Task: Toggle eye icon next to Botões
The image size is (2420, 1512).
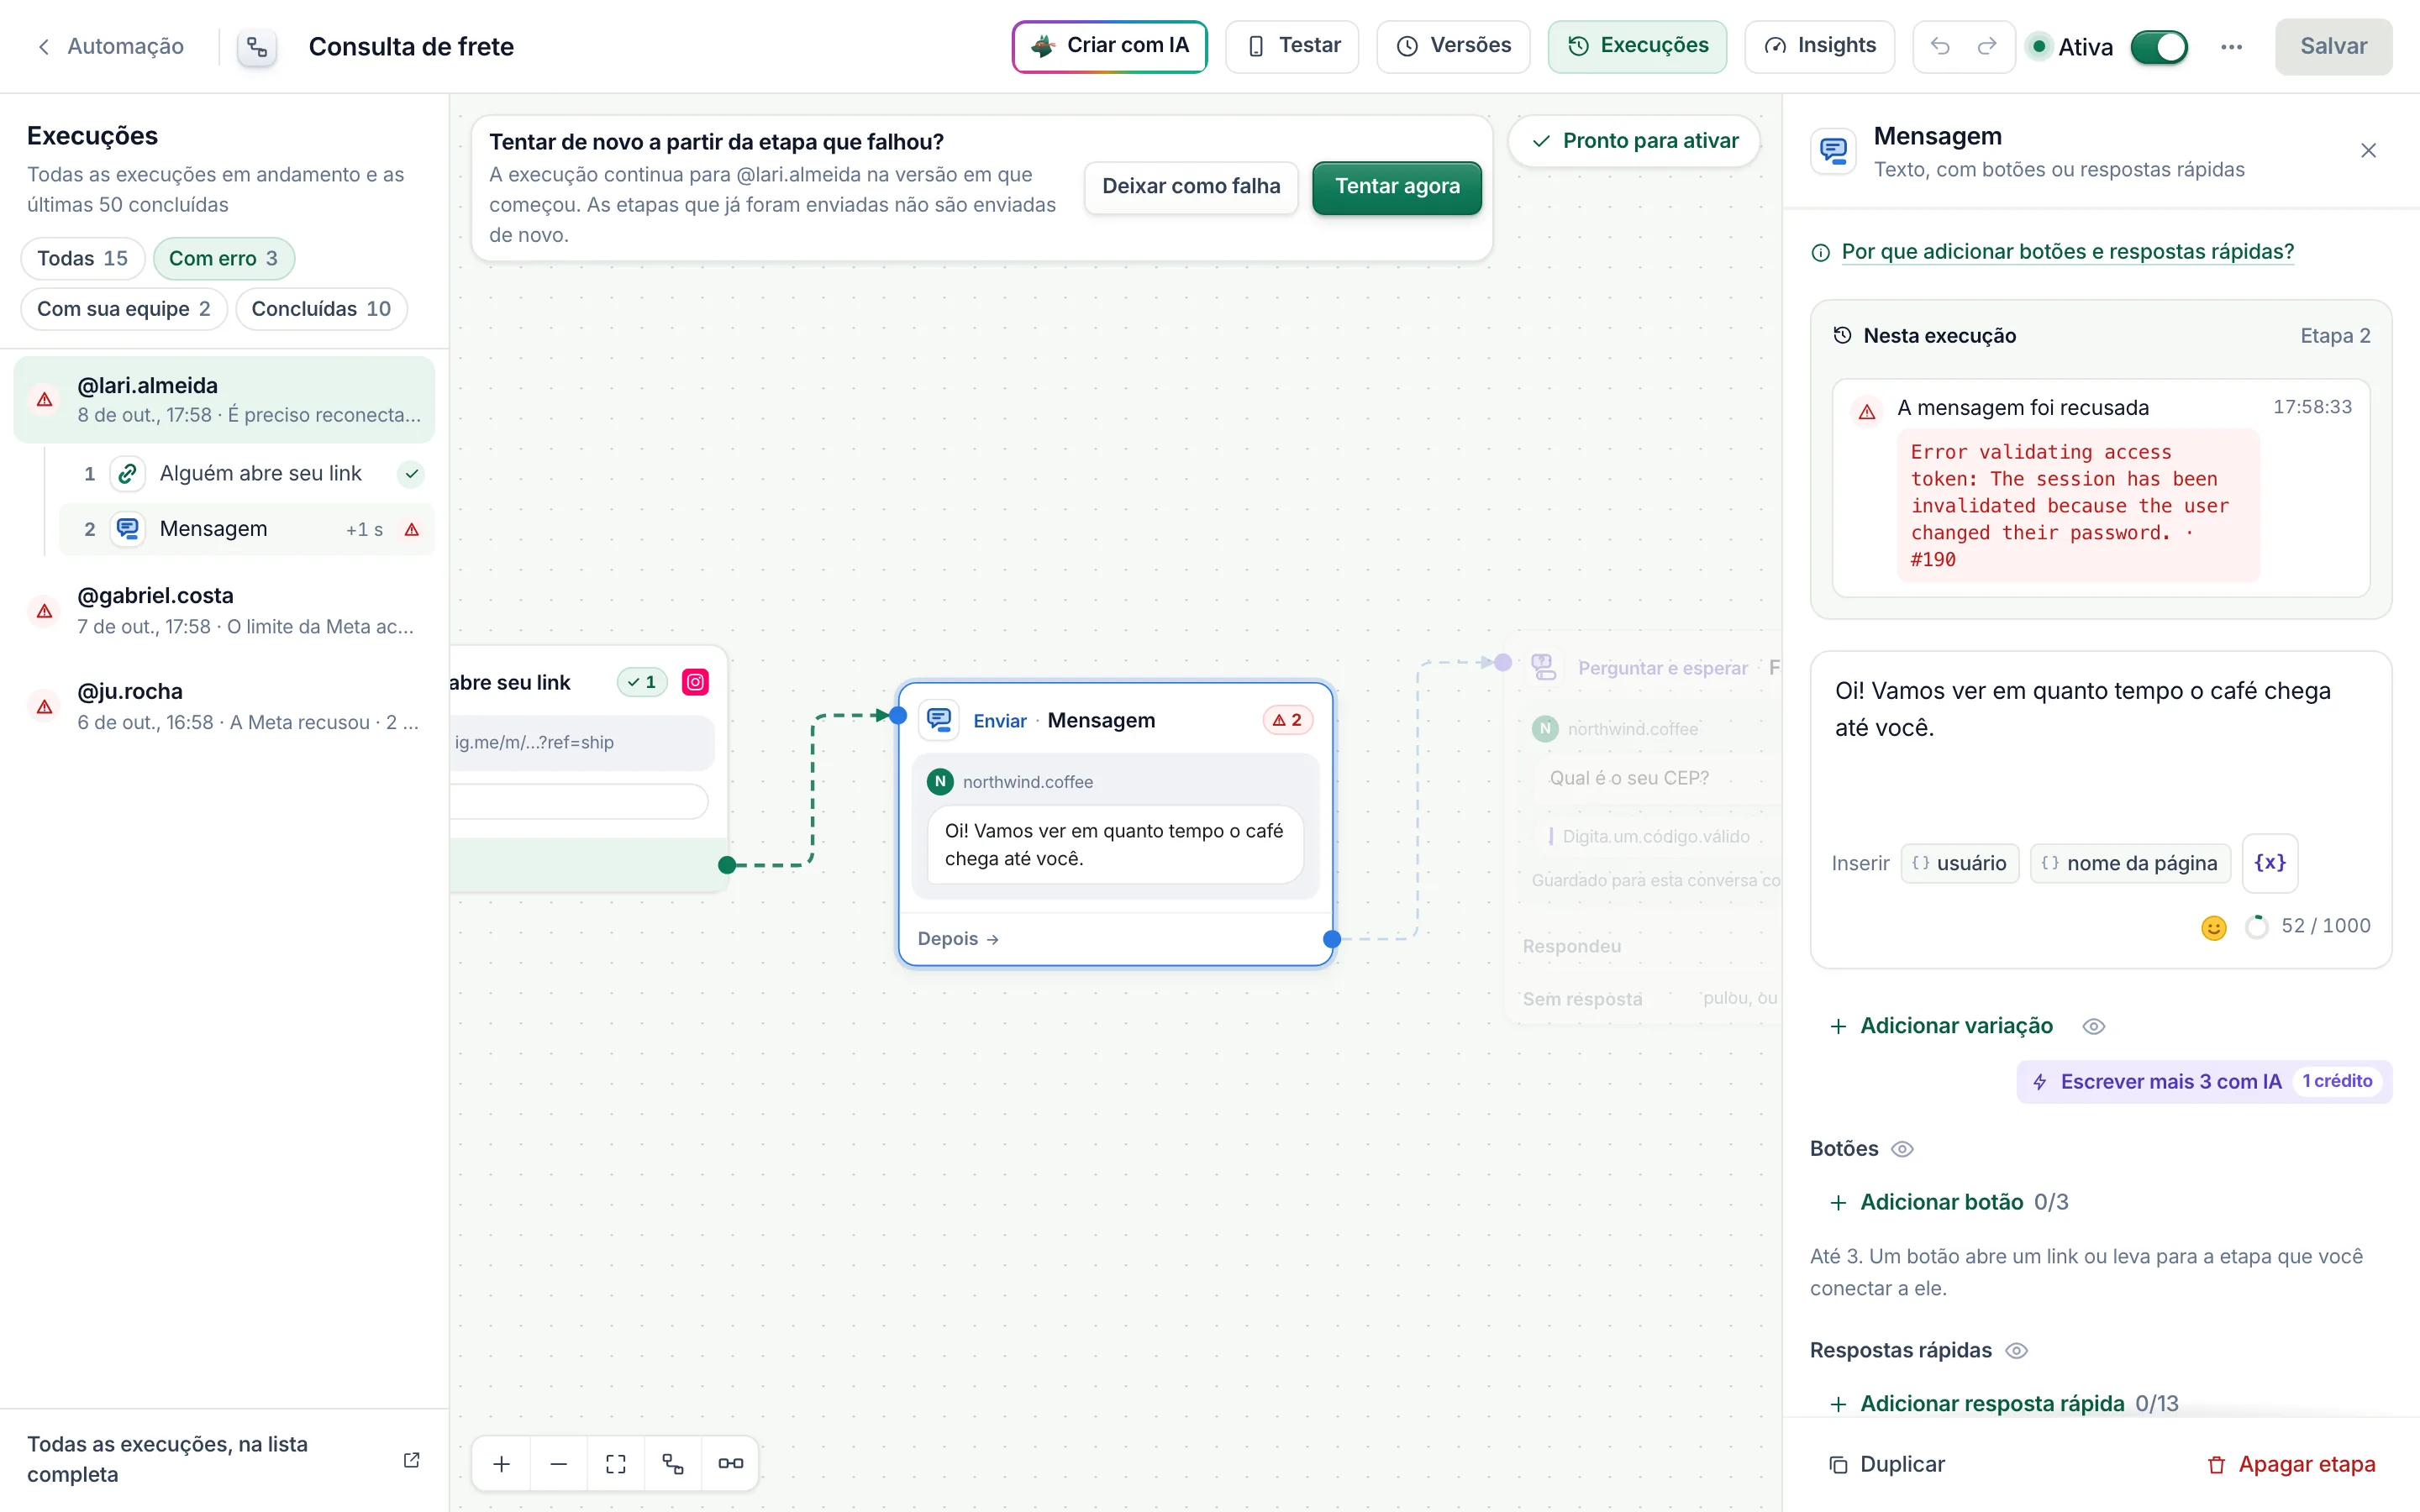Action: point(1903,1150)
